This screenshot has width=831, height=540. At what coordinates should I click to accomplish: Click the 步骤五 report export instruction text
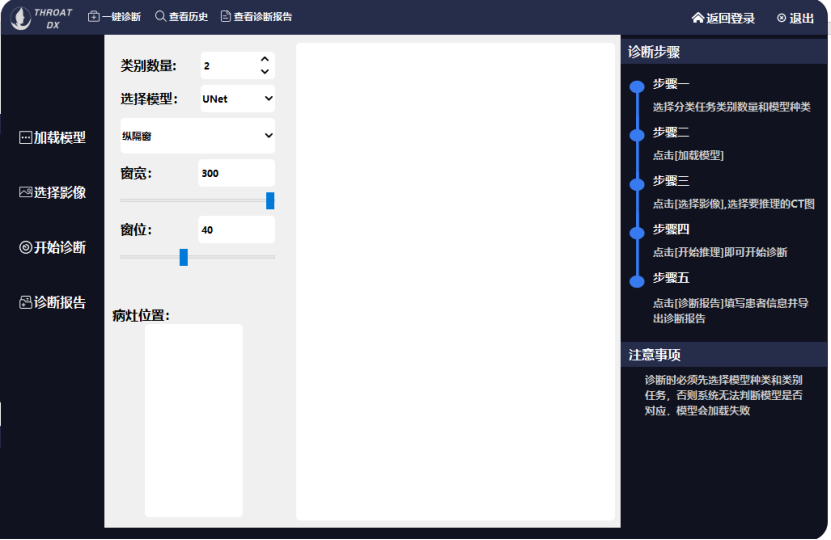(x=730, y=311)
